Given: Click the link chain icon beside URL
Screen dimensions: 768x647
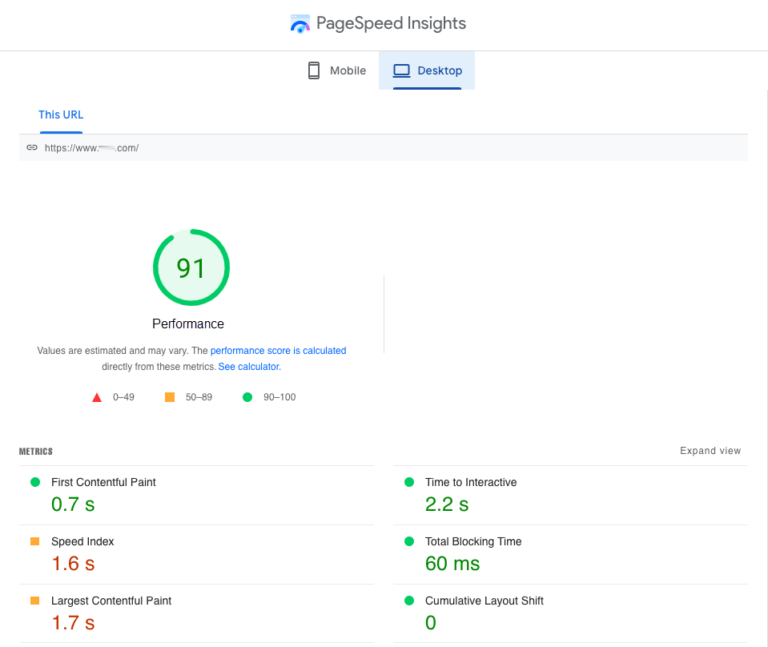Looking at the screenshot, I should point(32,147).
